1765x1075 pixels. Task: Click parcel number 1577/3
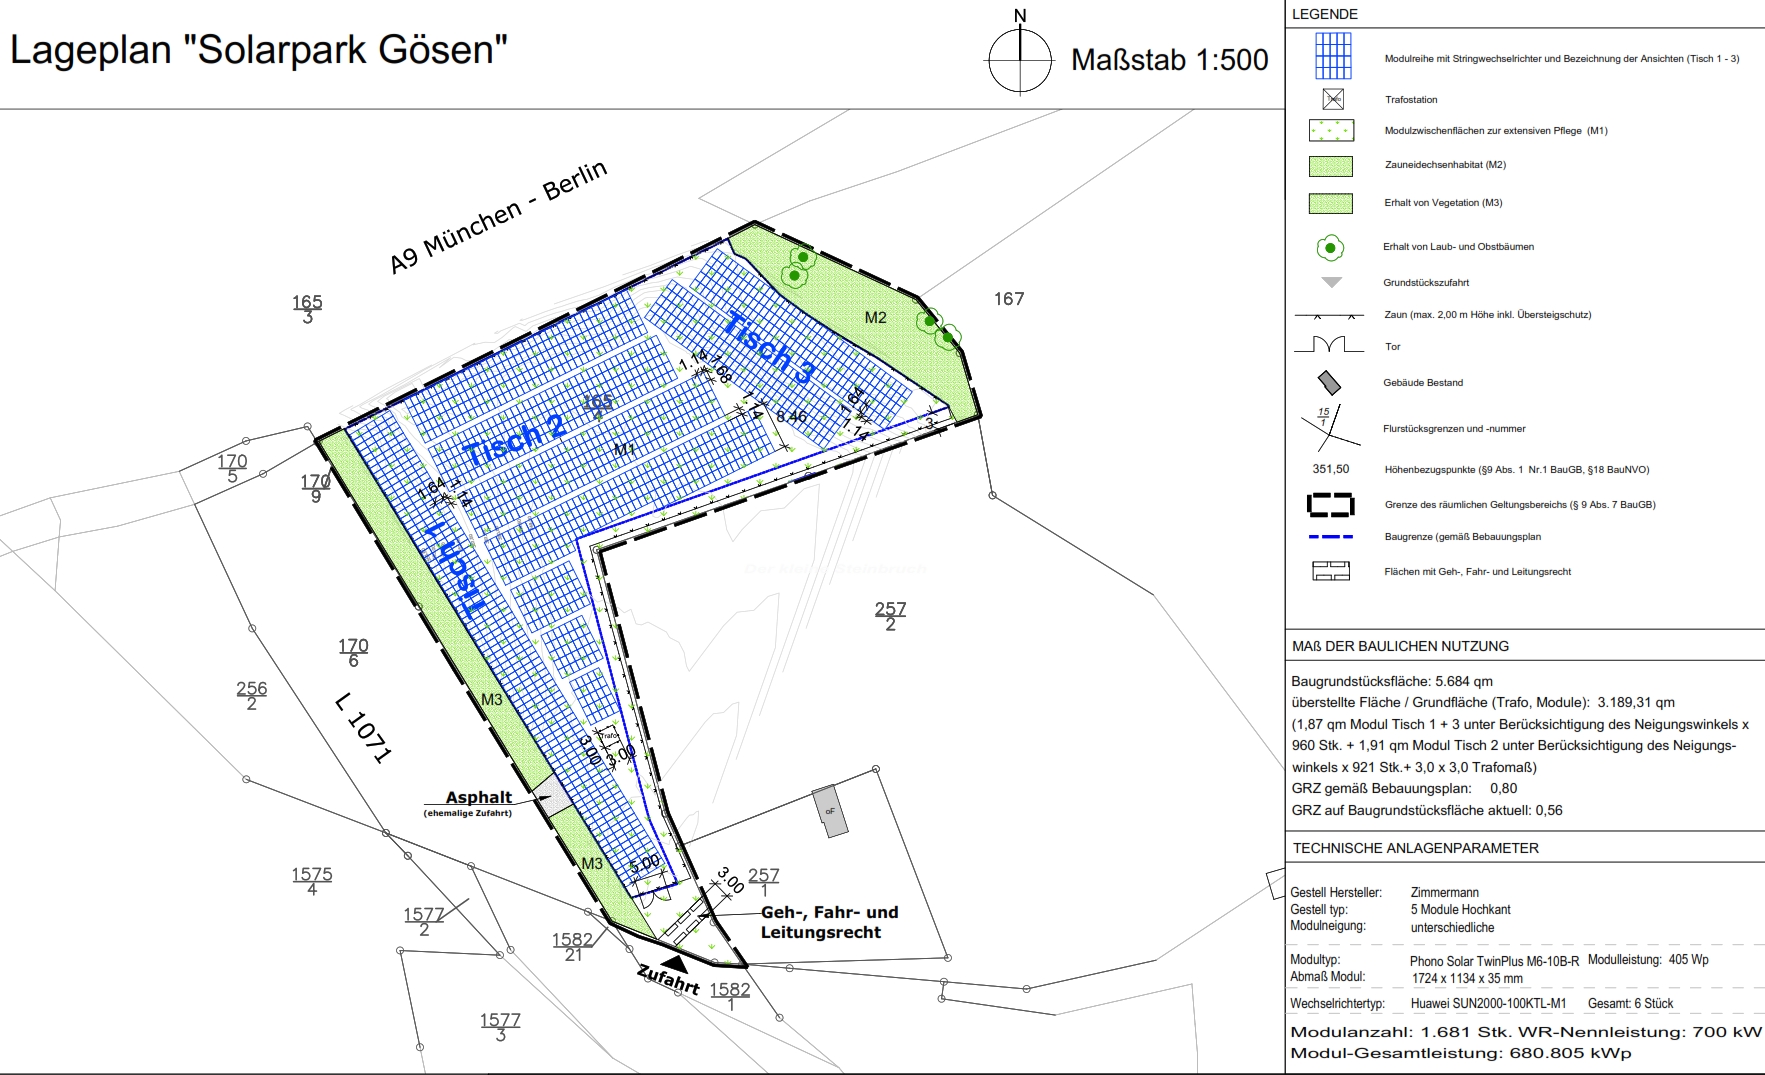pyautogui.click(x=500, y=1027)
